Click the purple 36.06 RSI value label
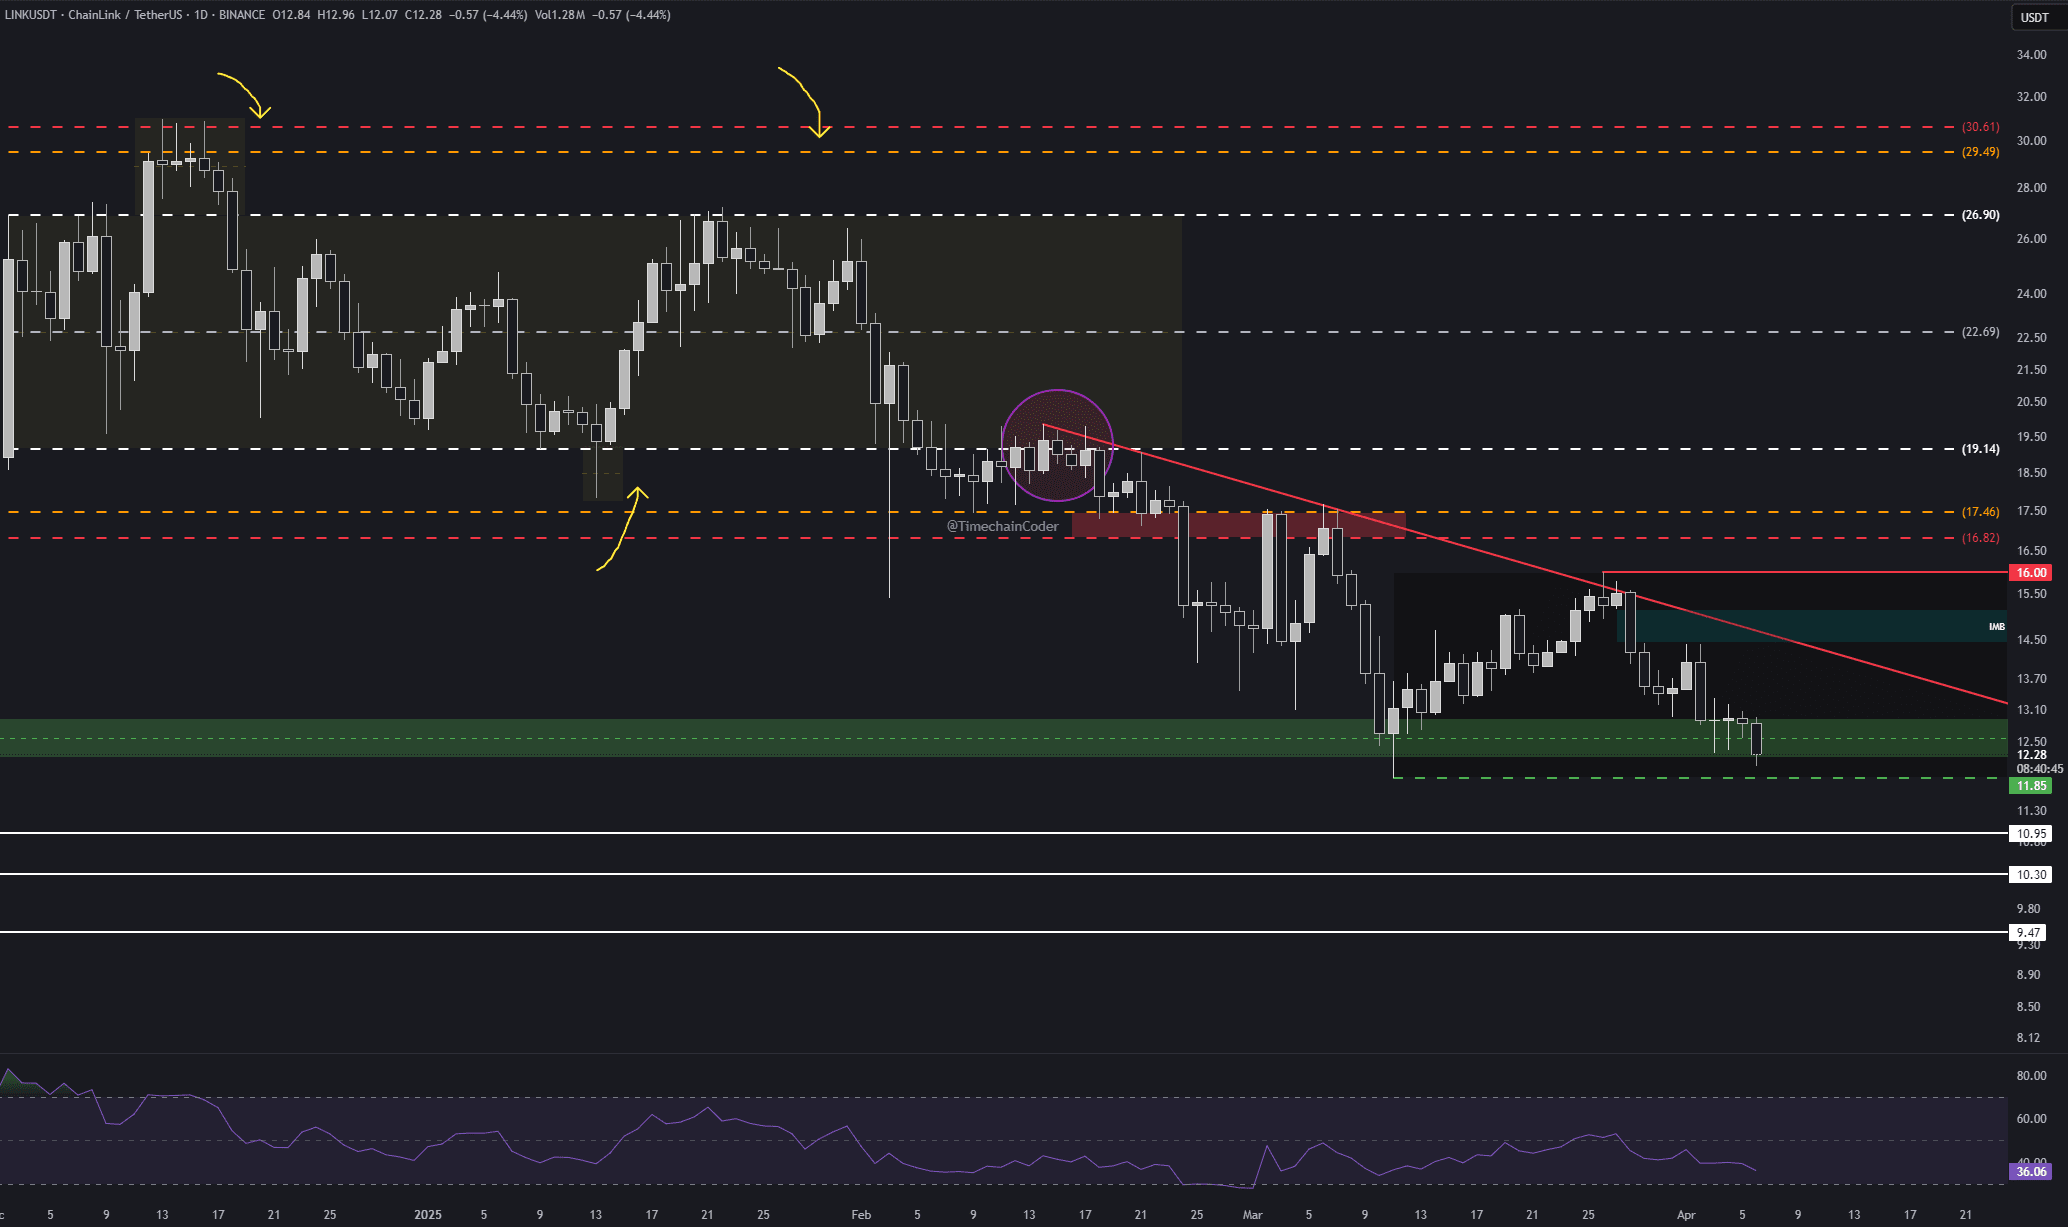Image resolution: width=2068 pixels, height=1227 pixels. (2031, 1172)
